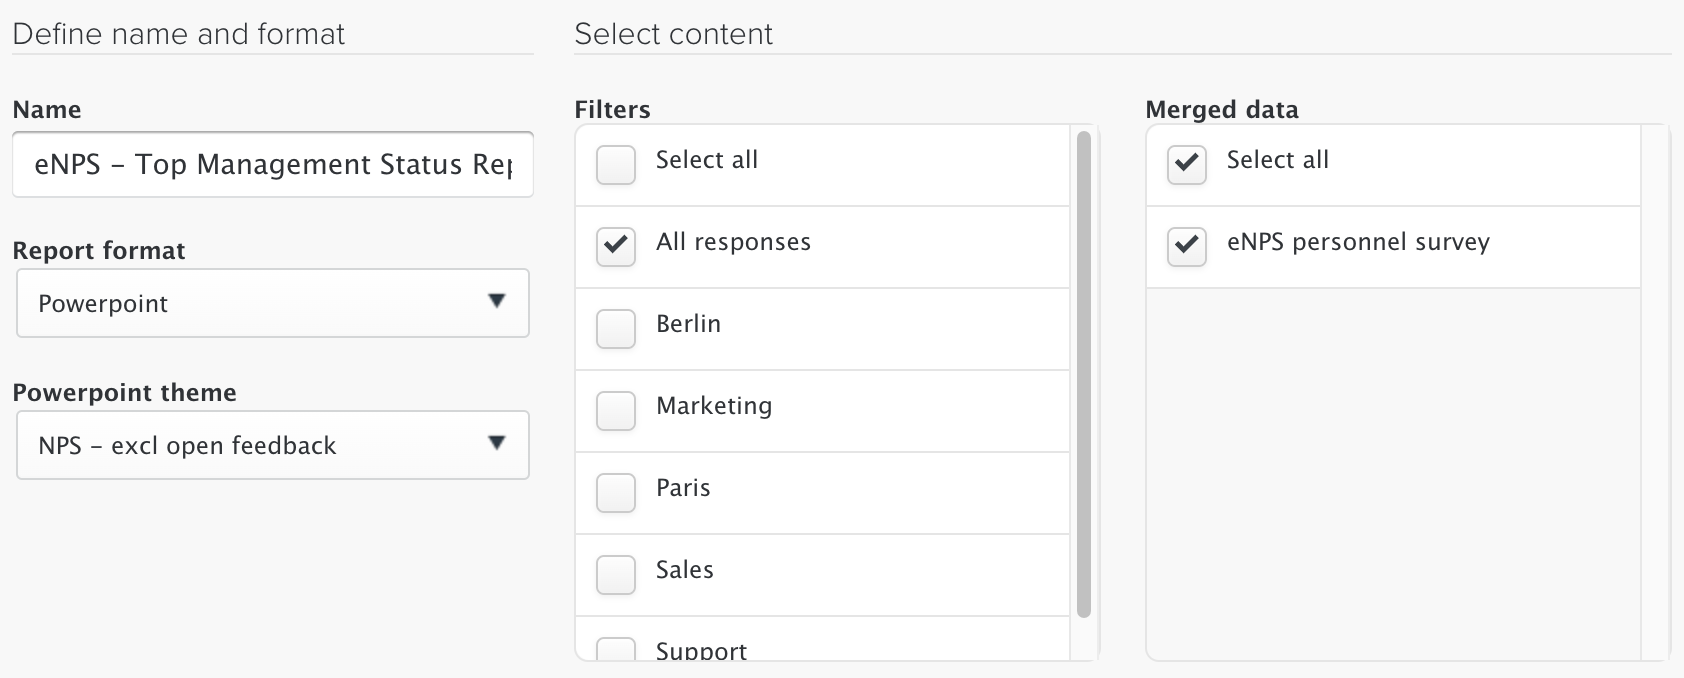Open the Powerpoint theme dropdown
This screenshot has width=1684, height=678.
272,445
